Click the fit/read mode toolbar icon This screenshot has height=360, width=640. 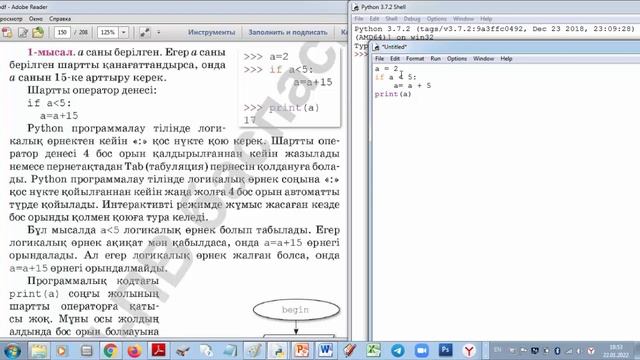tap(145, 32)
